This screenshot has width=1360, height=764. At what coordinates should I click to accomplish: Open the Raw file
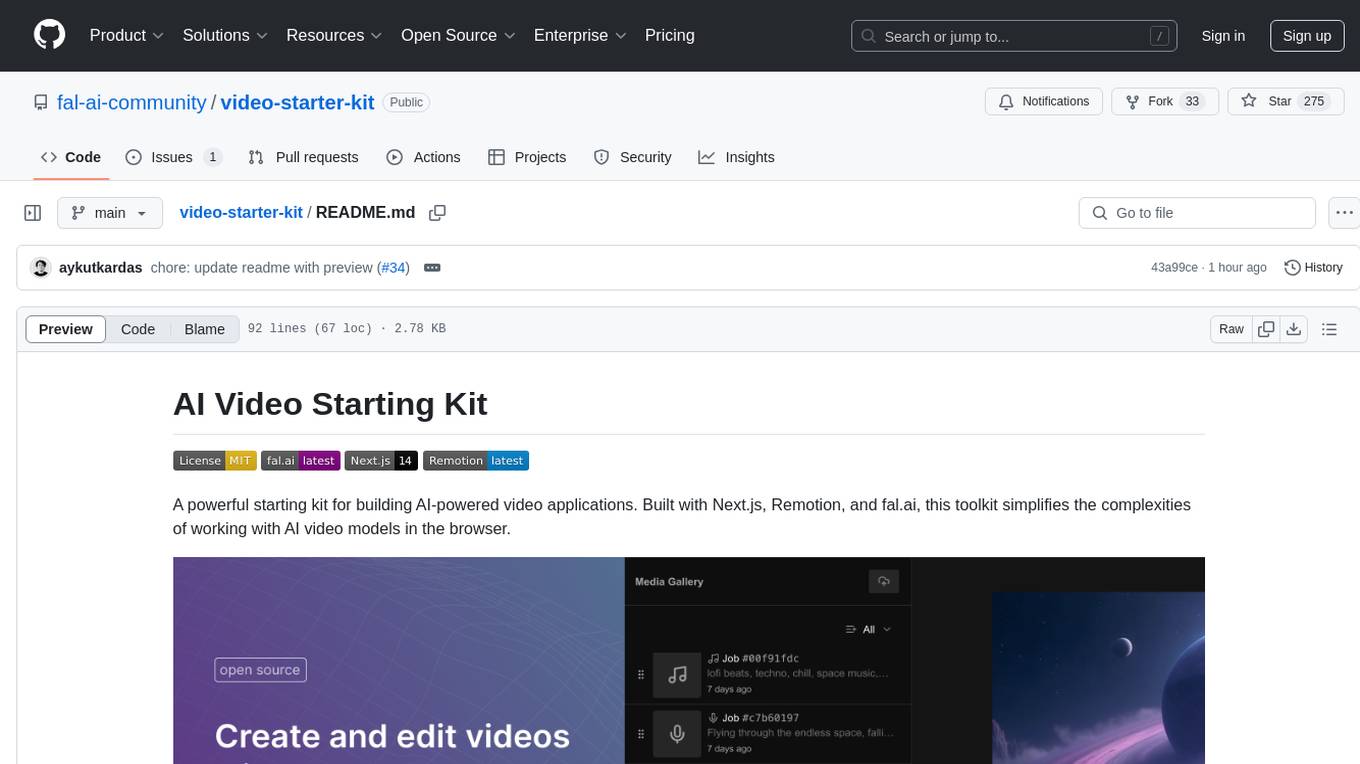pos(1231,329)
